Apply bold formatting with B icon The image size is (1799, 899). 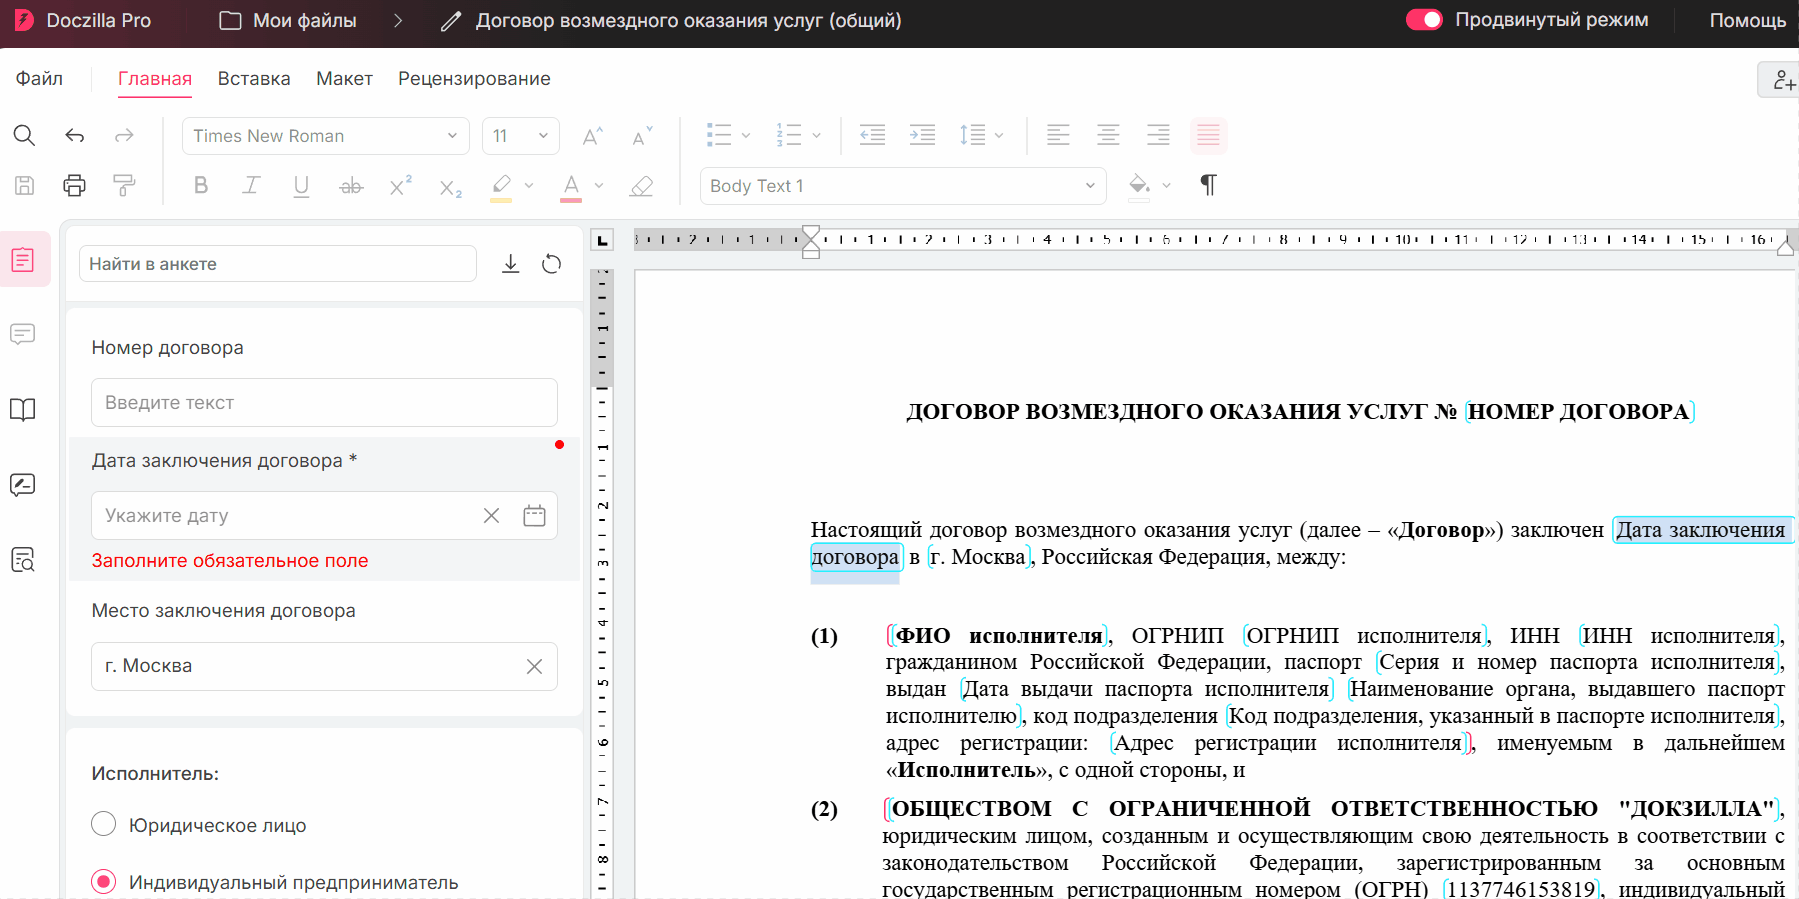[x=201, y=185]
